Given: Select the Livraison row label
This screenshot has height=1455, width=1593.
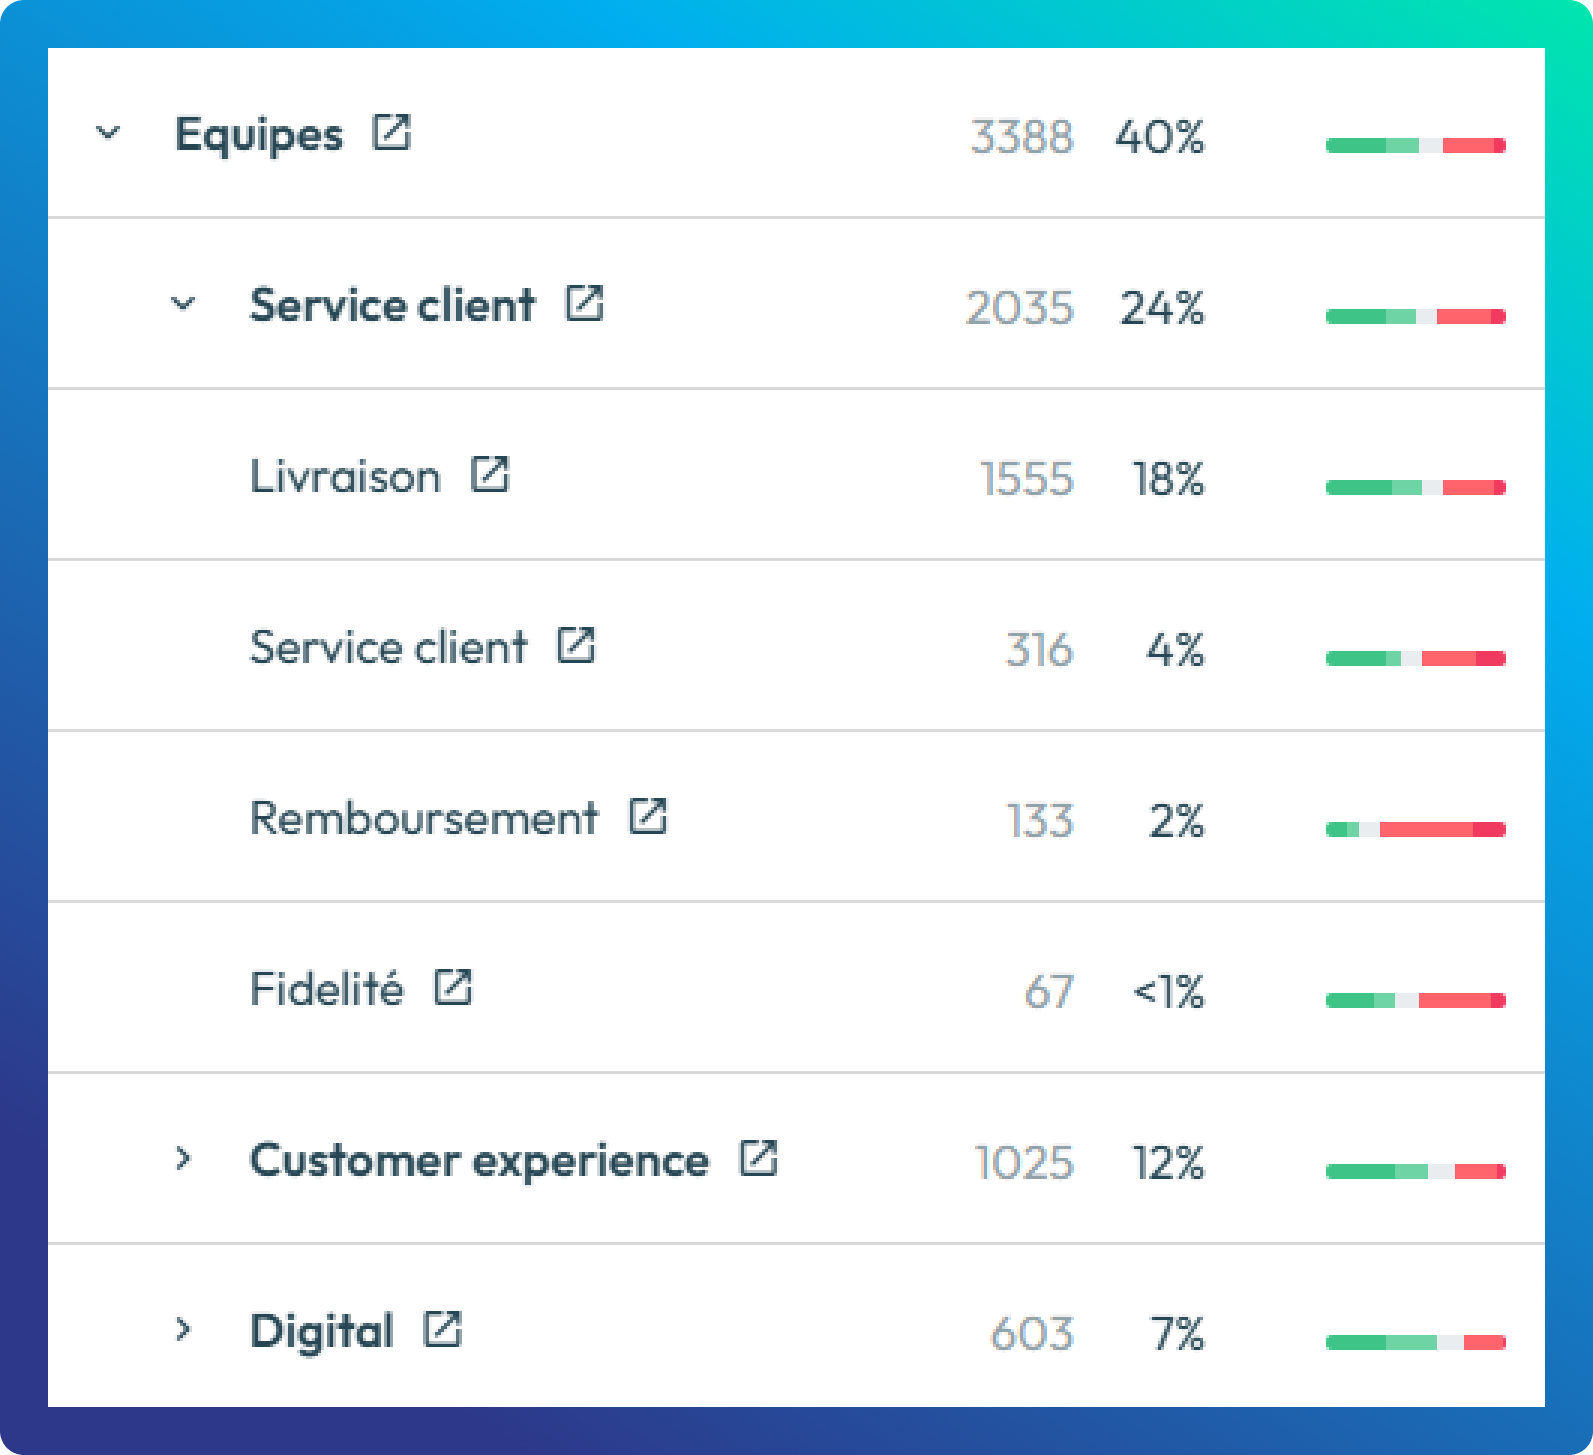Looking at the screenshot, I should coord(345,477).
